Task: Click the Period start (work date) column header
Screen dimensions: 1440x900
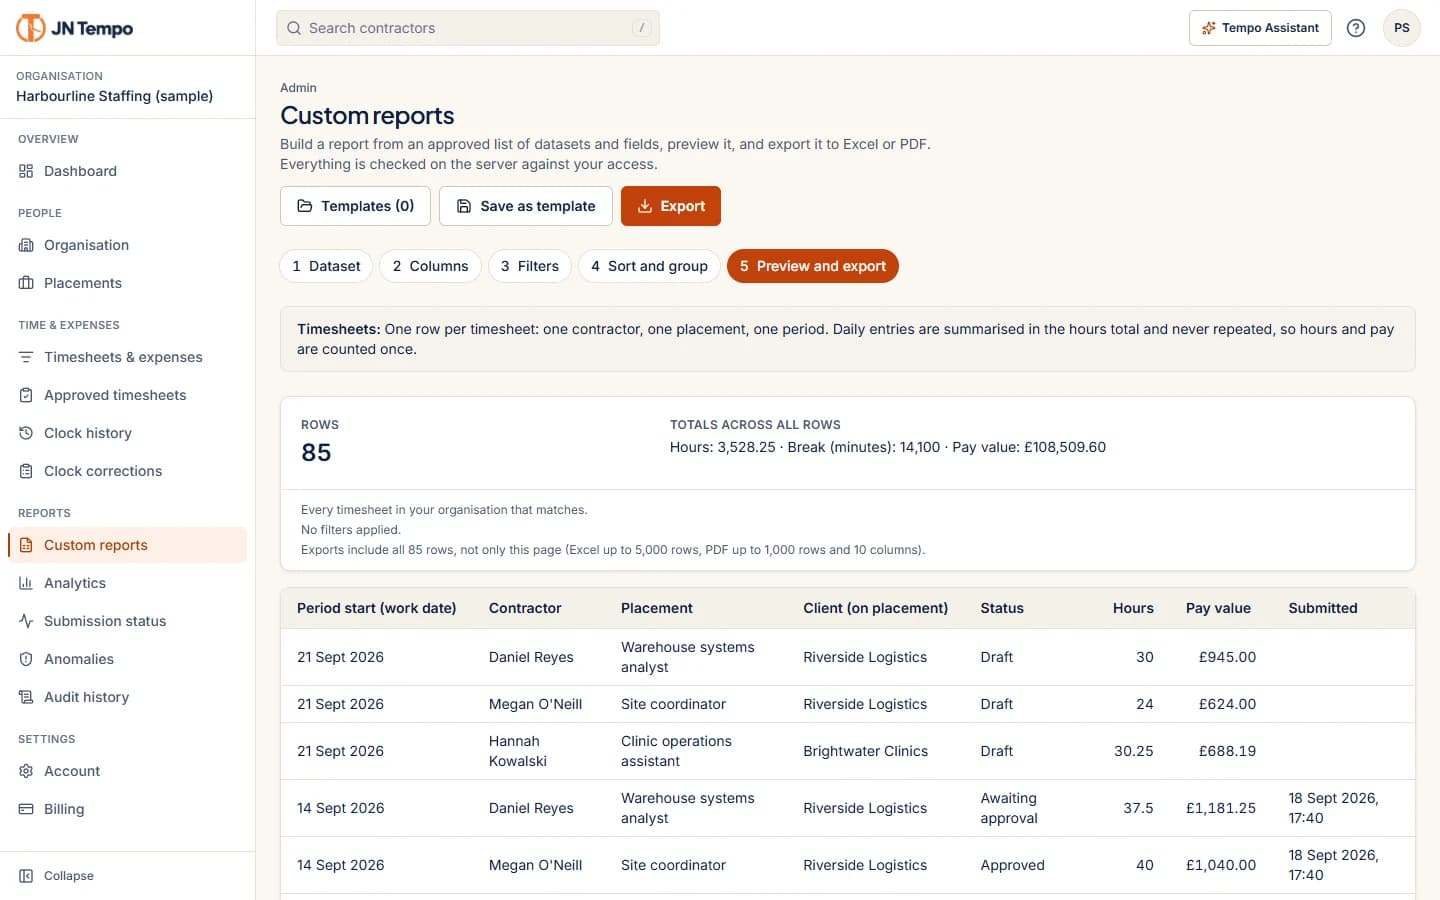Action: pyautogui.click(x=377, y=608)
